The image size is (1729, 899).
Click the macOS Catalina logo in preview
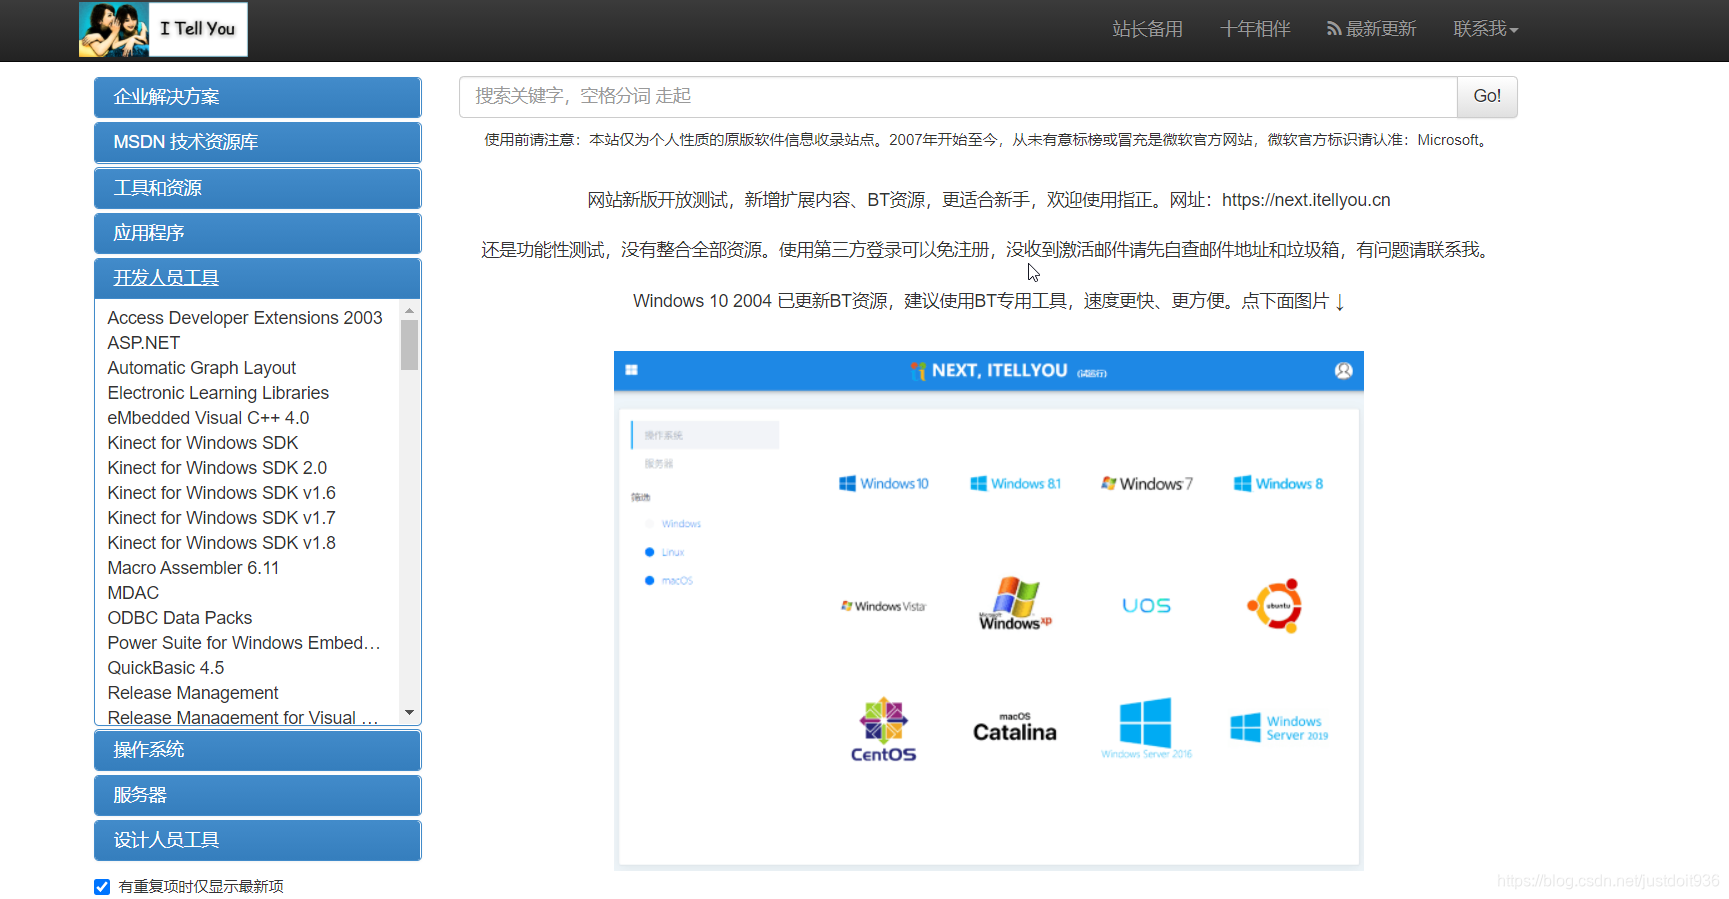coord(1015,728)
